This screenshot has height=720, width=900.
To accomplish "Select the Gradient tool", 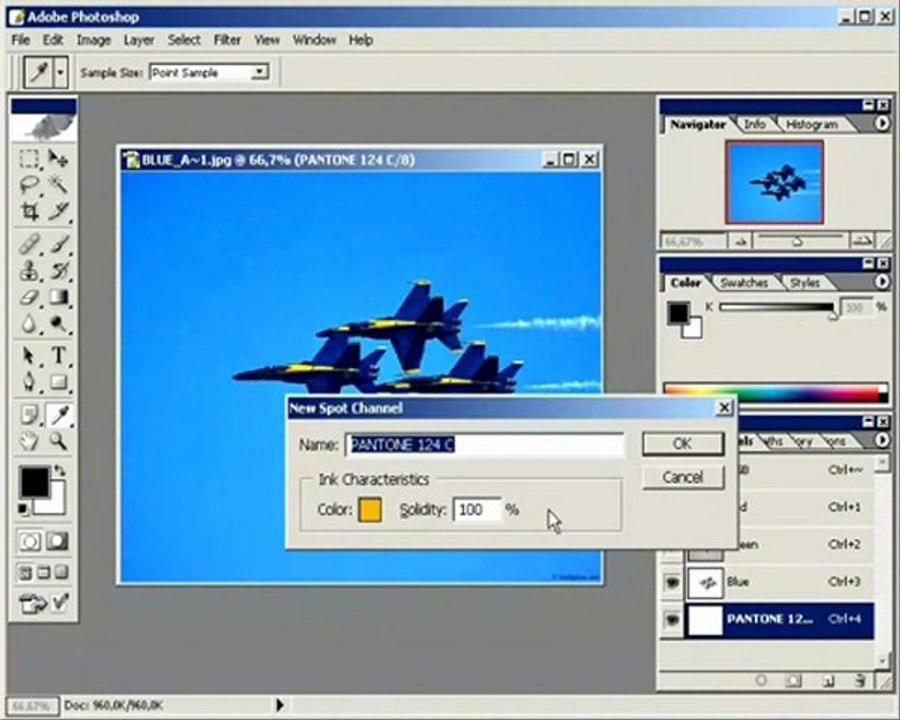I will coord(59,297).
